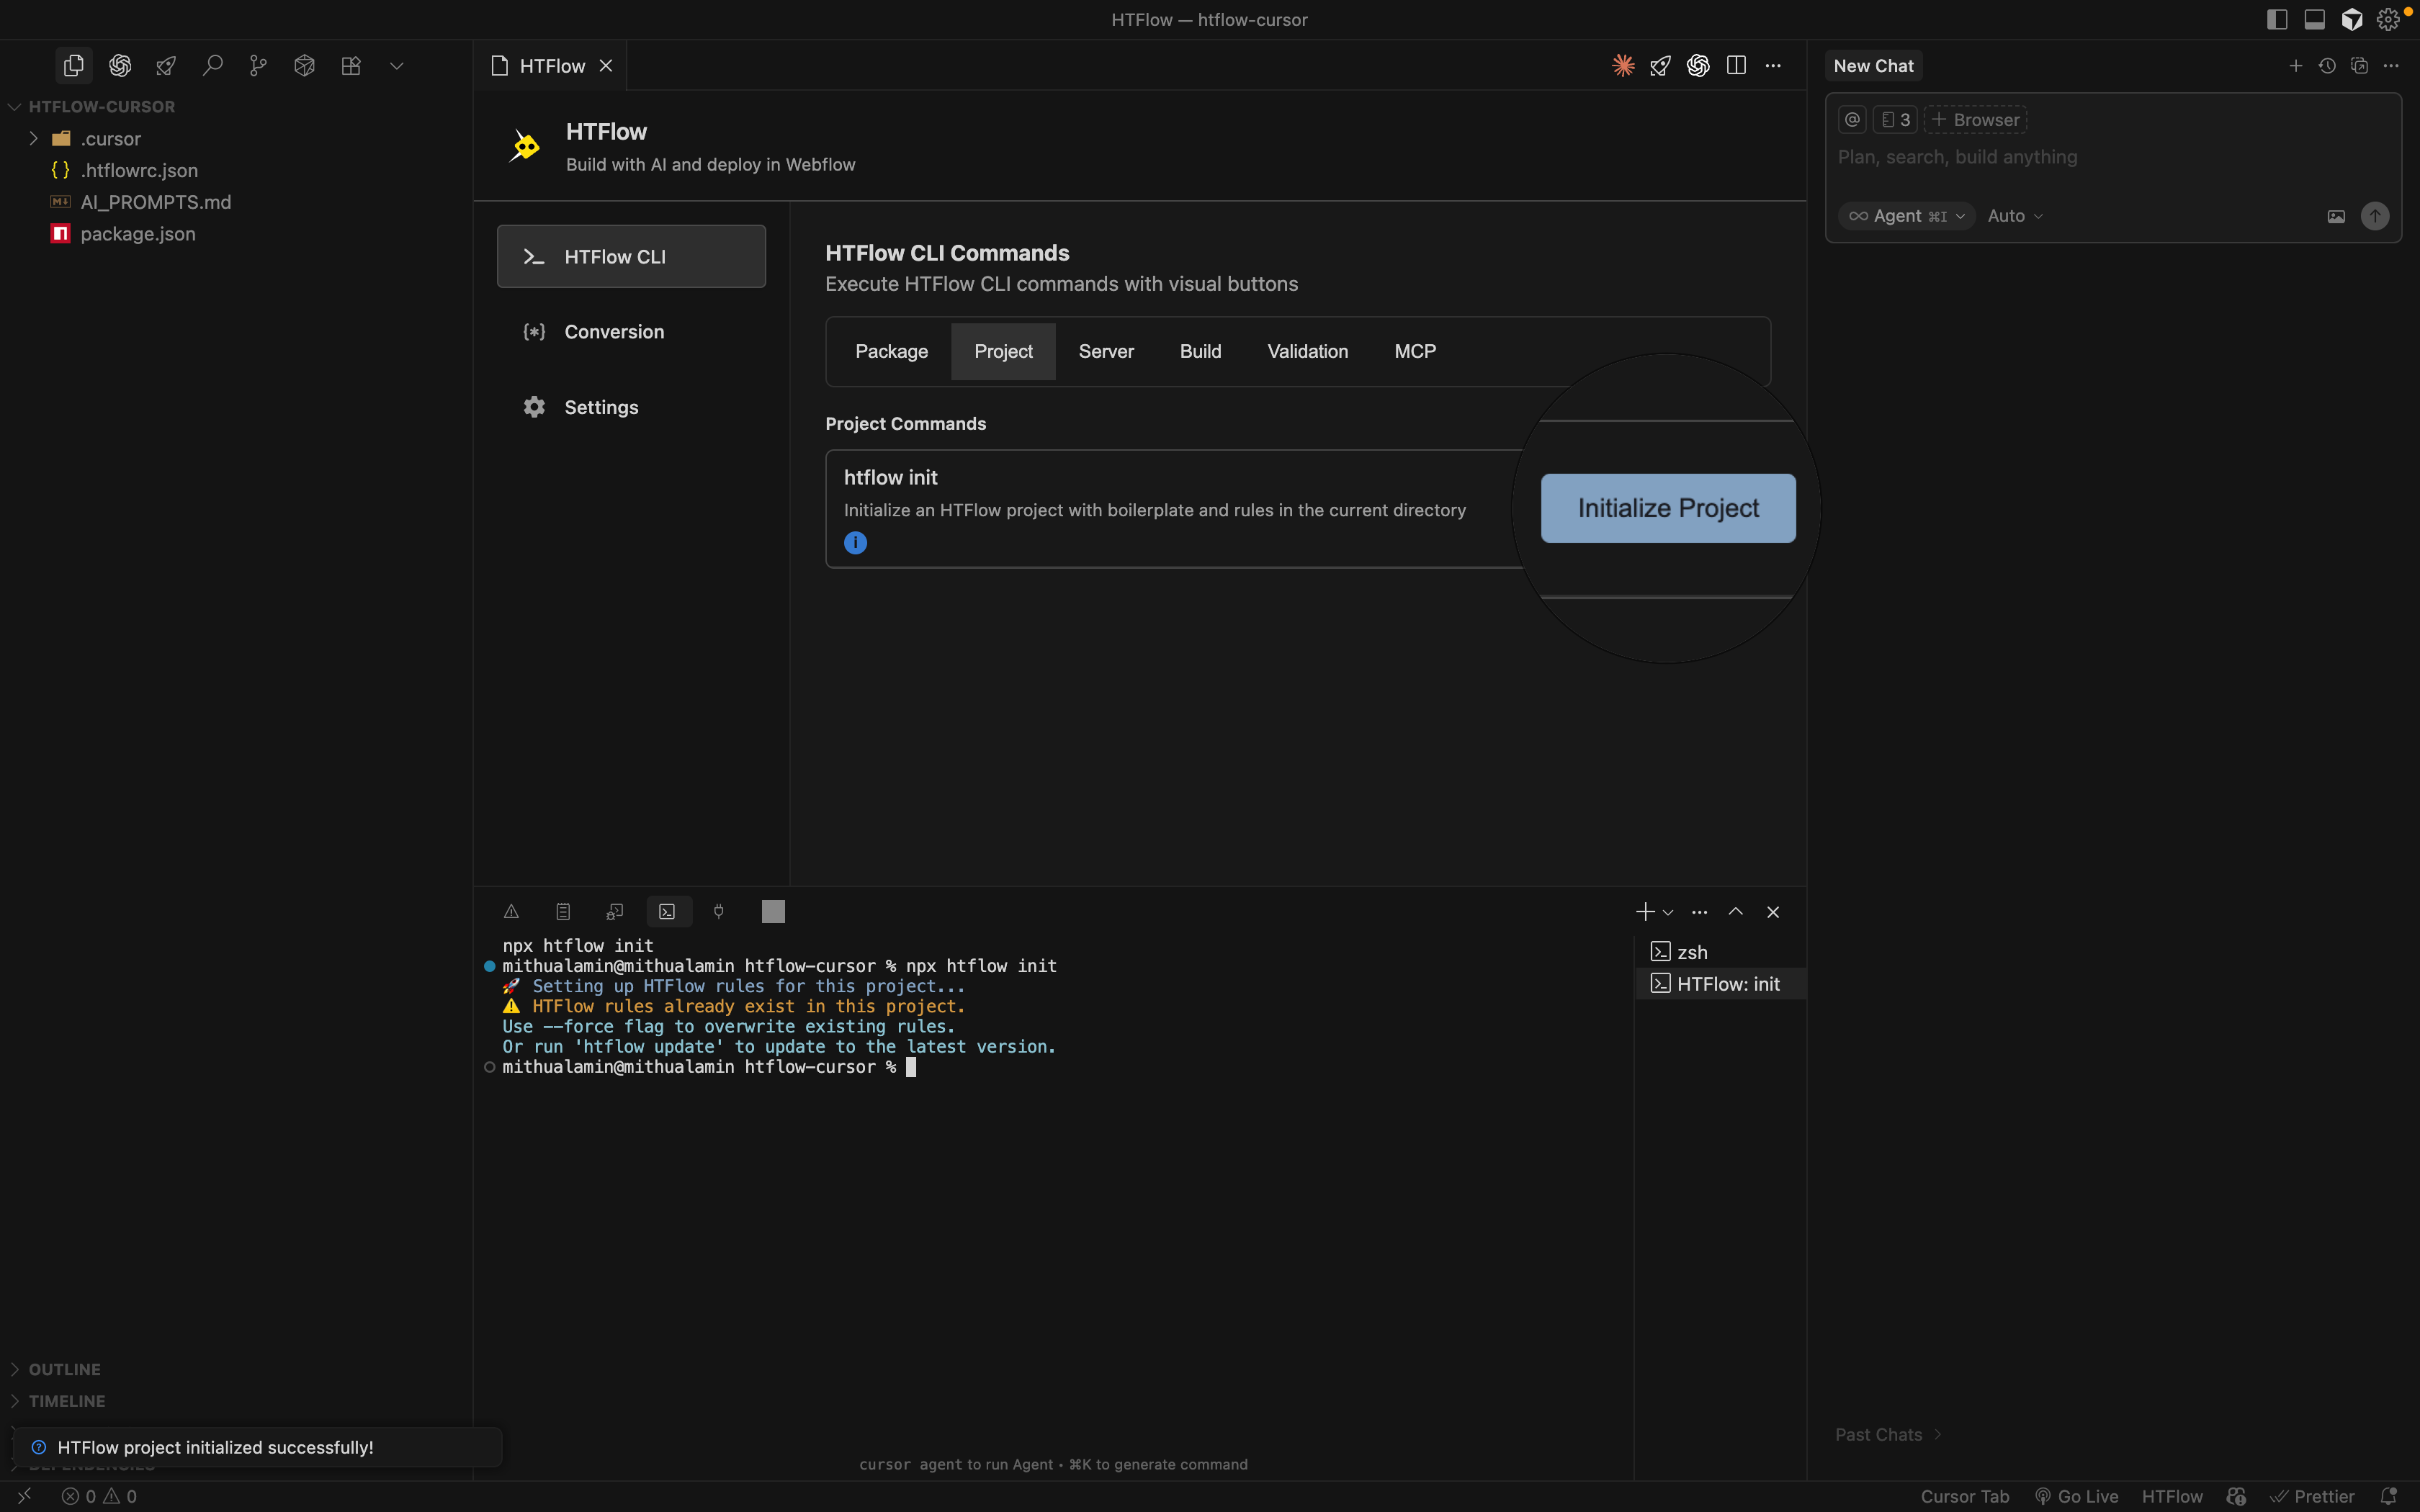View chat history via clock icon
The height and width of the screenshot is (1512, 2420).
2327,65
